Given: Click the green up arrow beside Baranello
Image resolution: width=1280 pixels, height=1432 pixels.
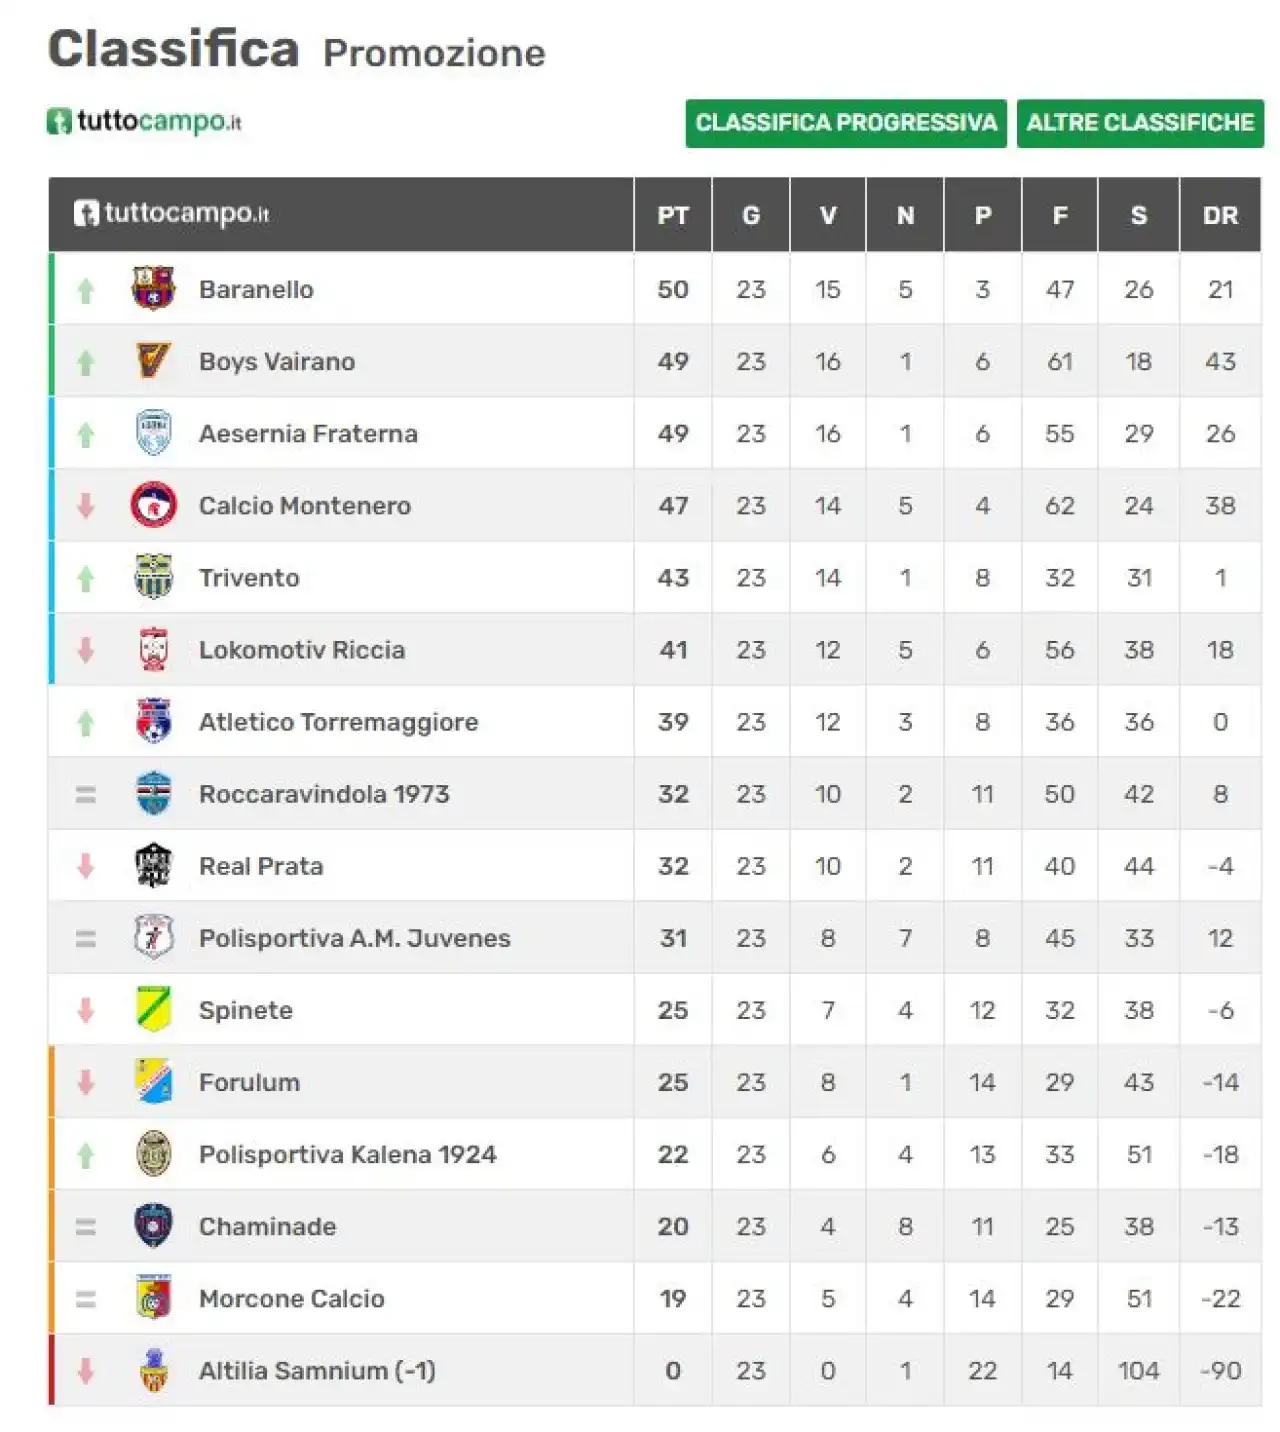Looking at the screenshot, I should (x=86, y=290).
